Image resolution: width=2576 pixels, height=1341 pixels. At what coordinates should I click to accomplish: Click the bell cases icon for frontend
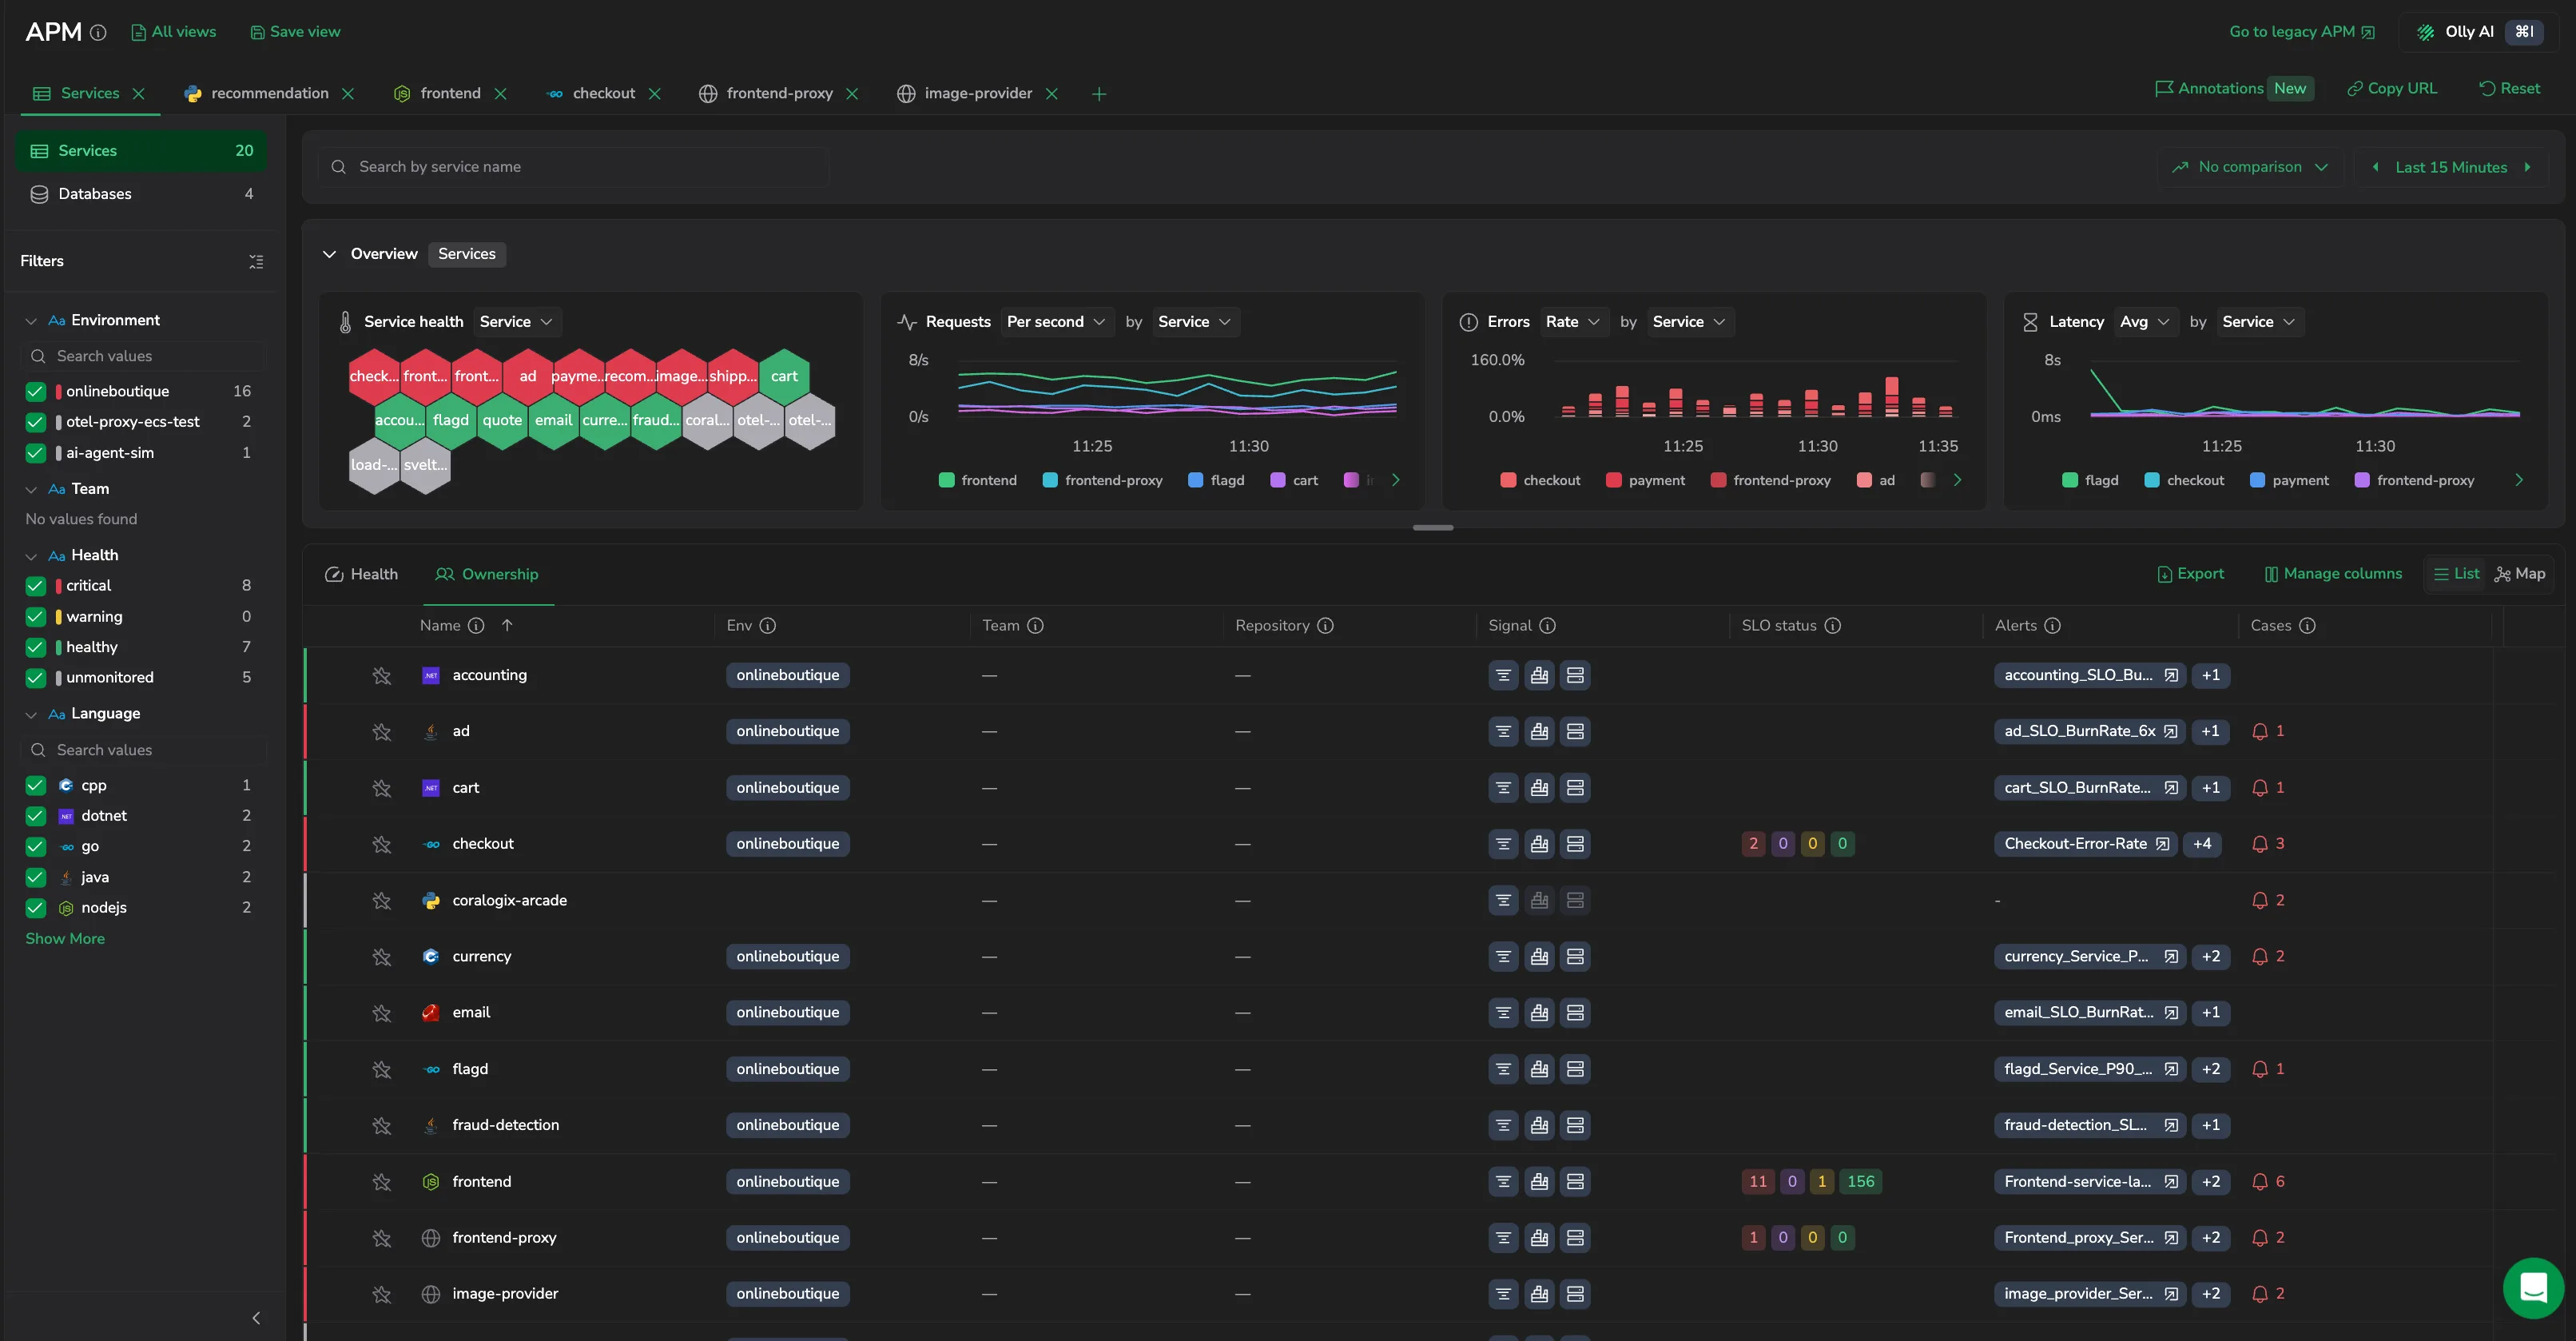click(x=2259, y=1181)
